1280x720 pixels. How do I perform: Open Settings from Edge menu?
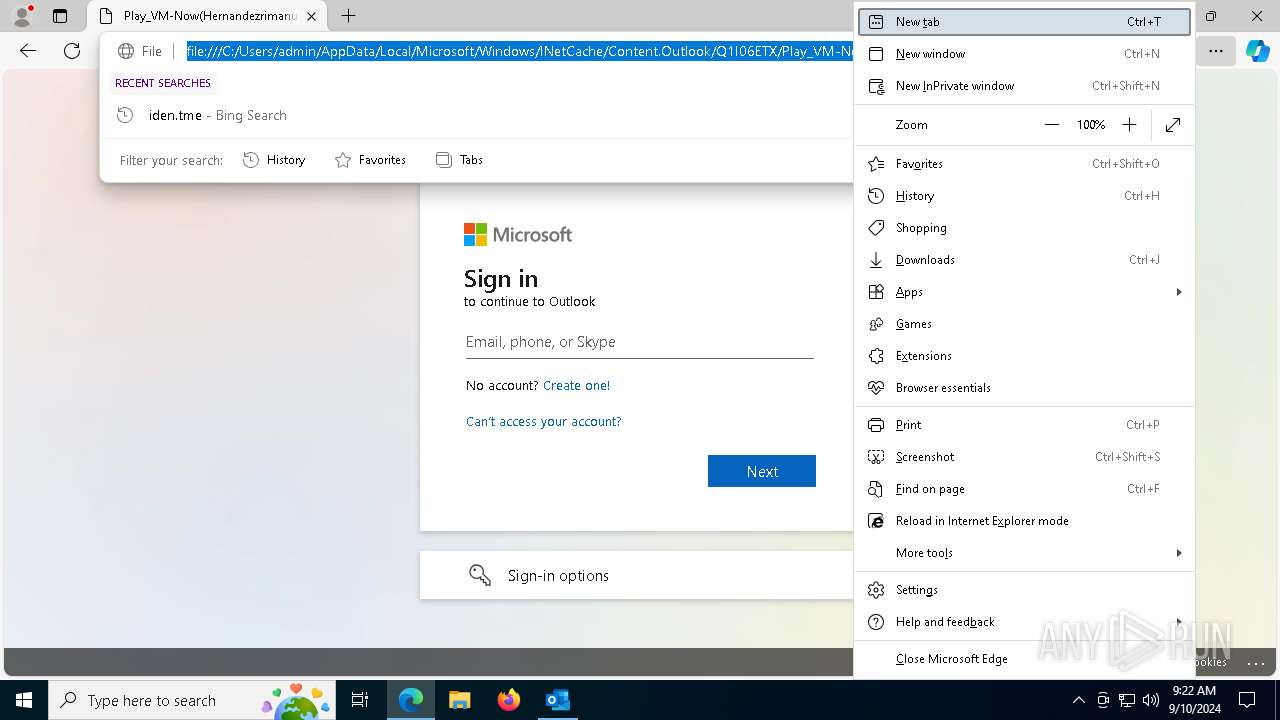pyautogui.click(x=1024, y=590)
